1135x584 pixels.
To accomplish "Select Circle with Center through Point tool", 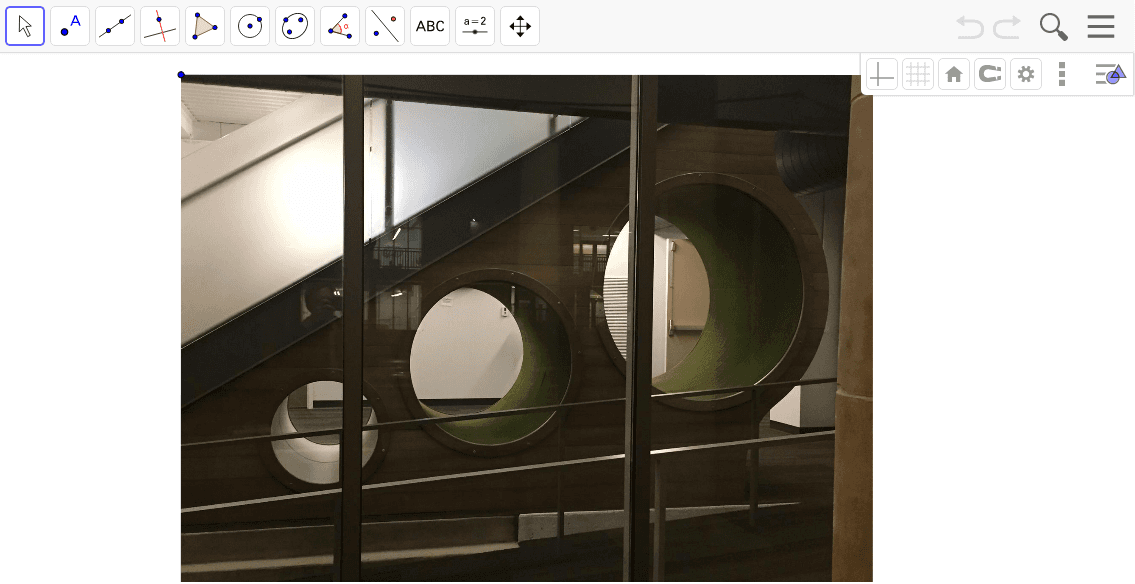I will point(250,26).
